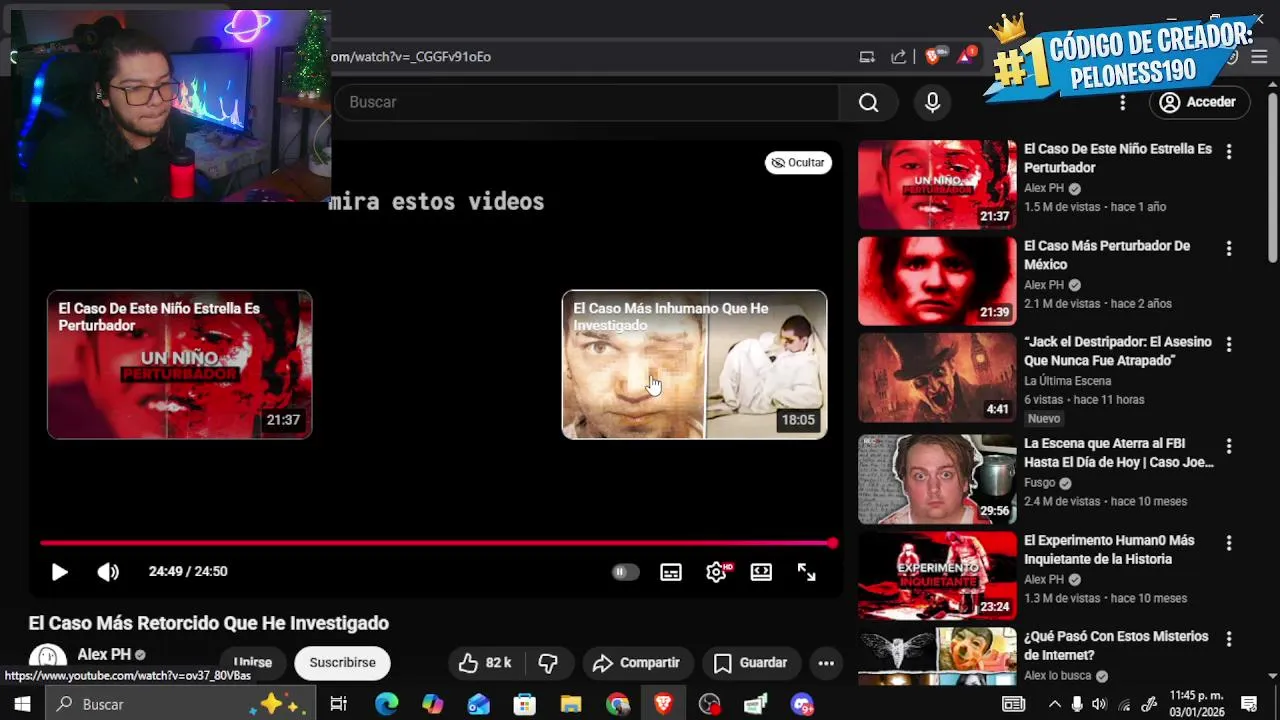Image resolution: width=1280 pixels, height=720 pixels.
Task: Open options menu for 'La Escena que Aterra' video
Action: point(1229,446)
